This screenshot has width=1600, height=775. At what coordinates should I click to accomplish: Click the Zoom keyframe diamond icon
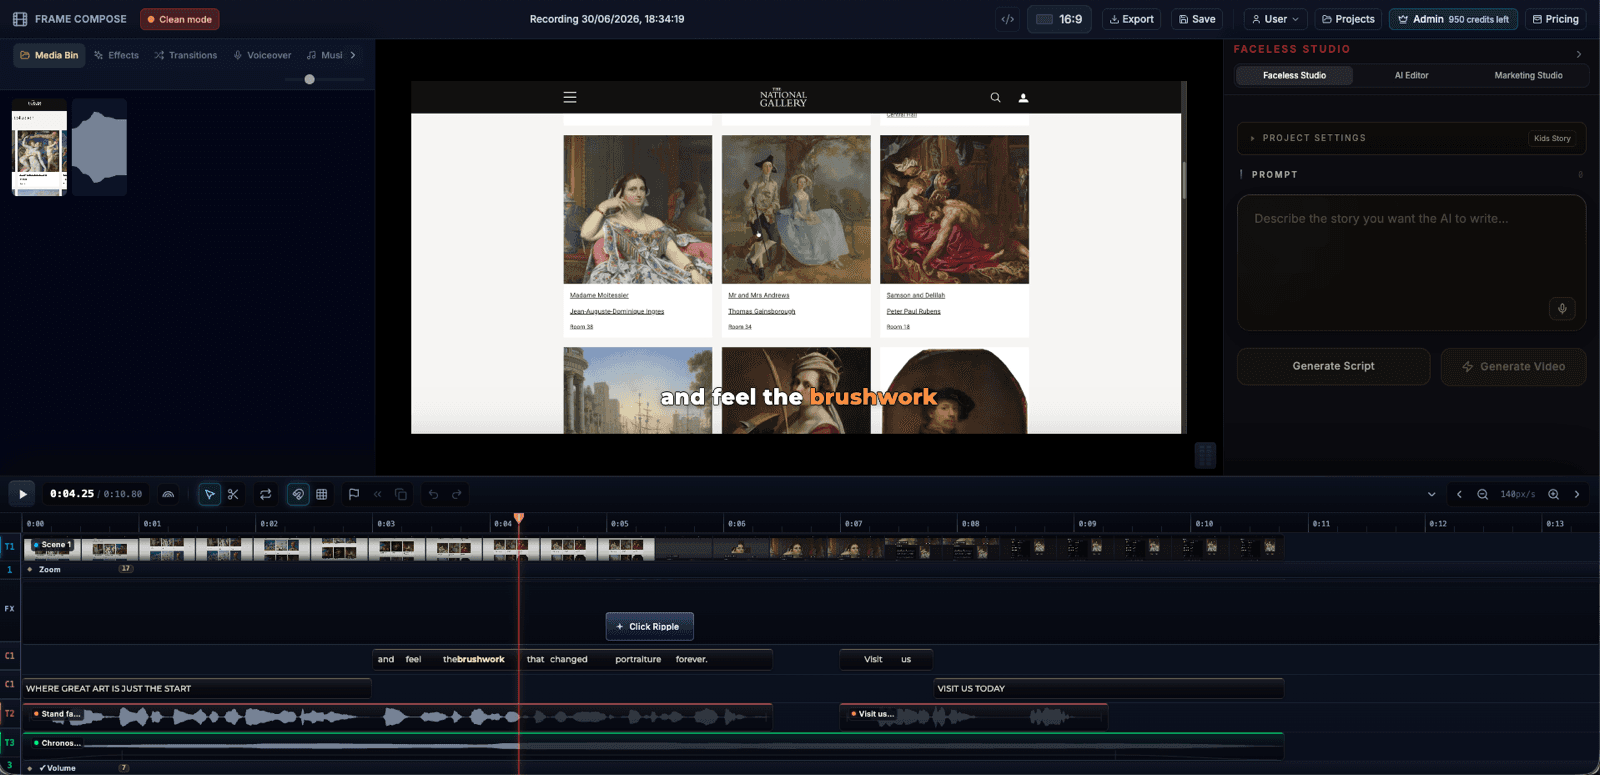[x=30, y=569]
